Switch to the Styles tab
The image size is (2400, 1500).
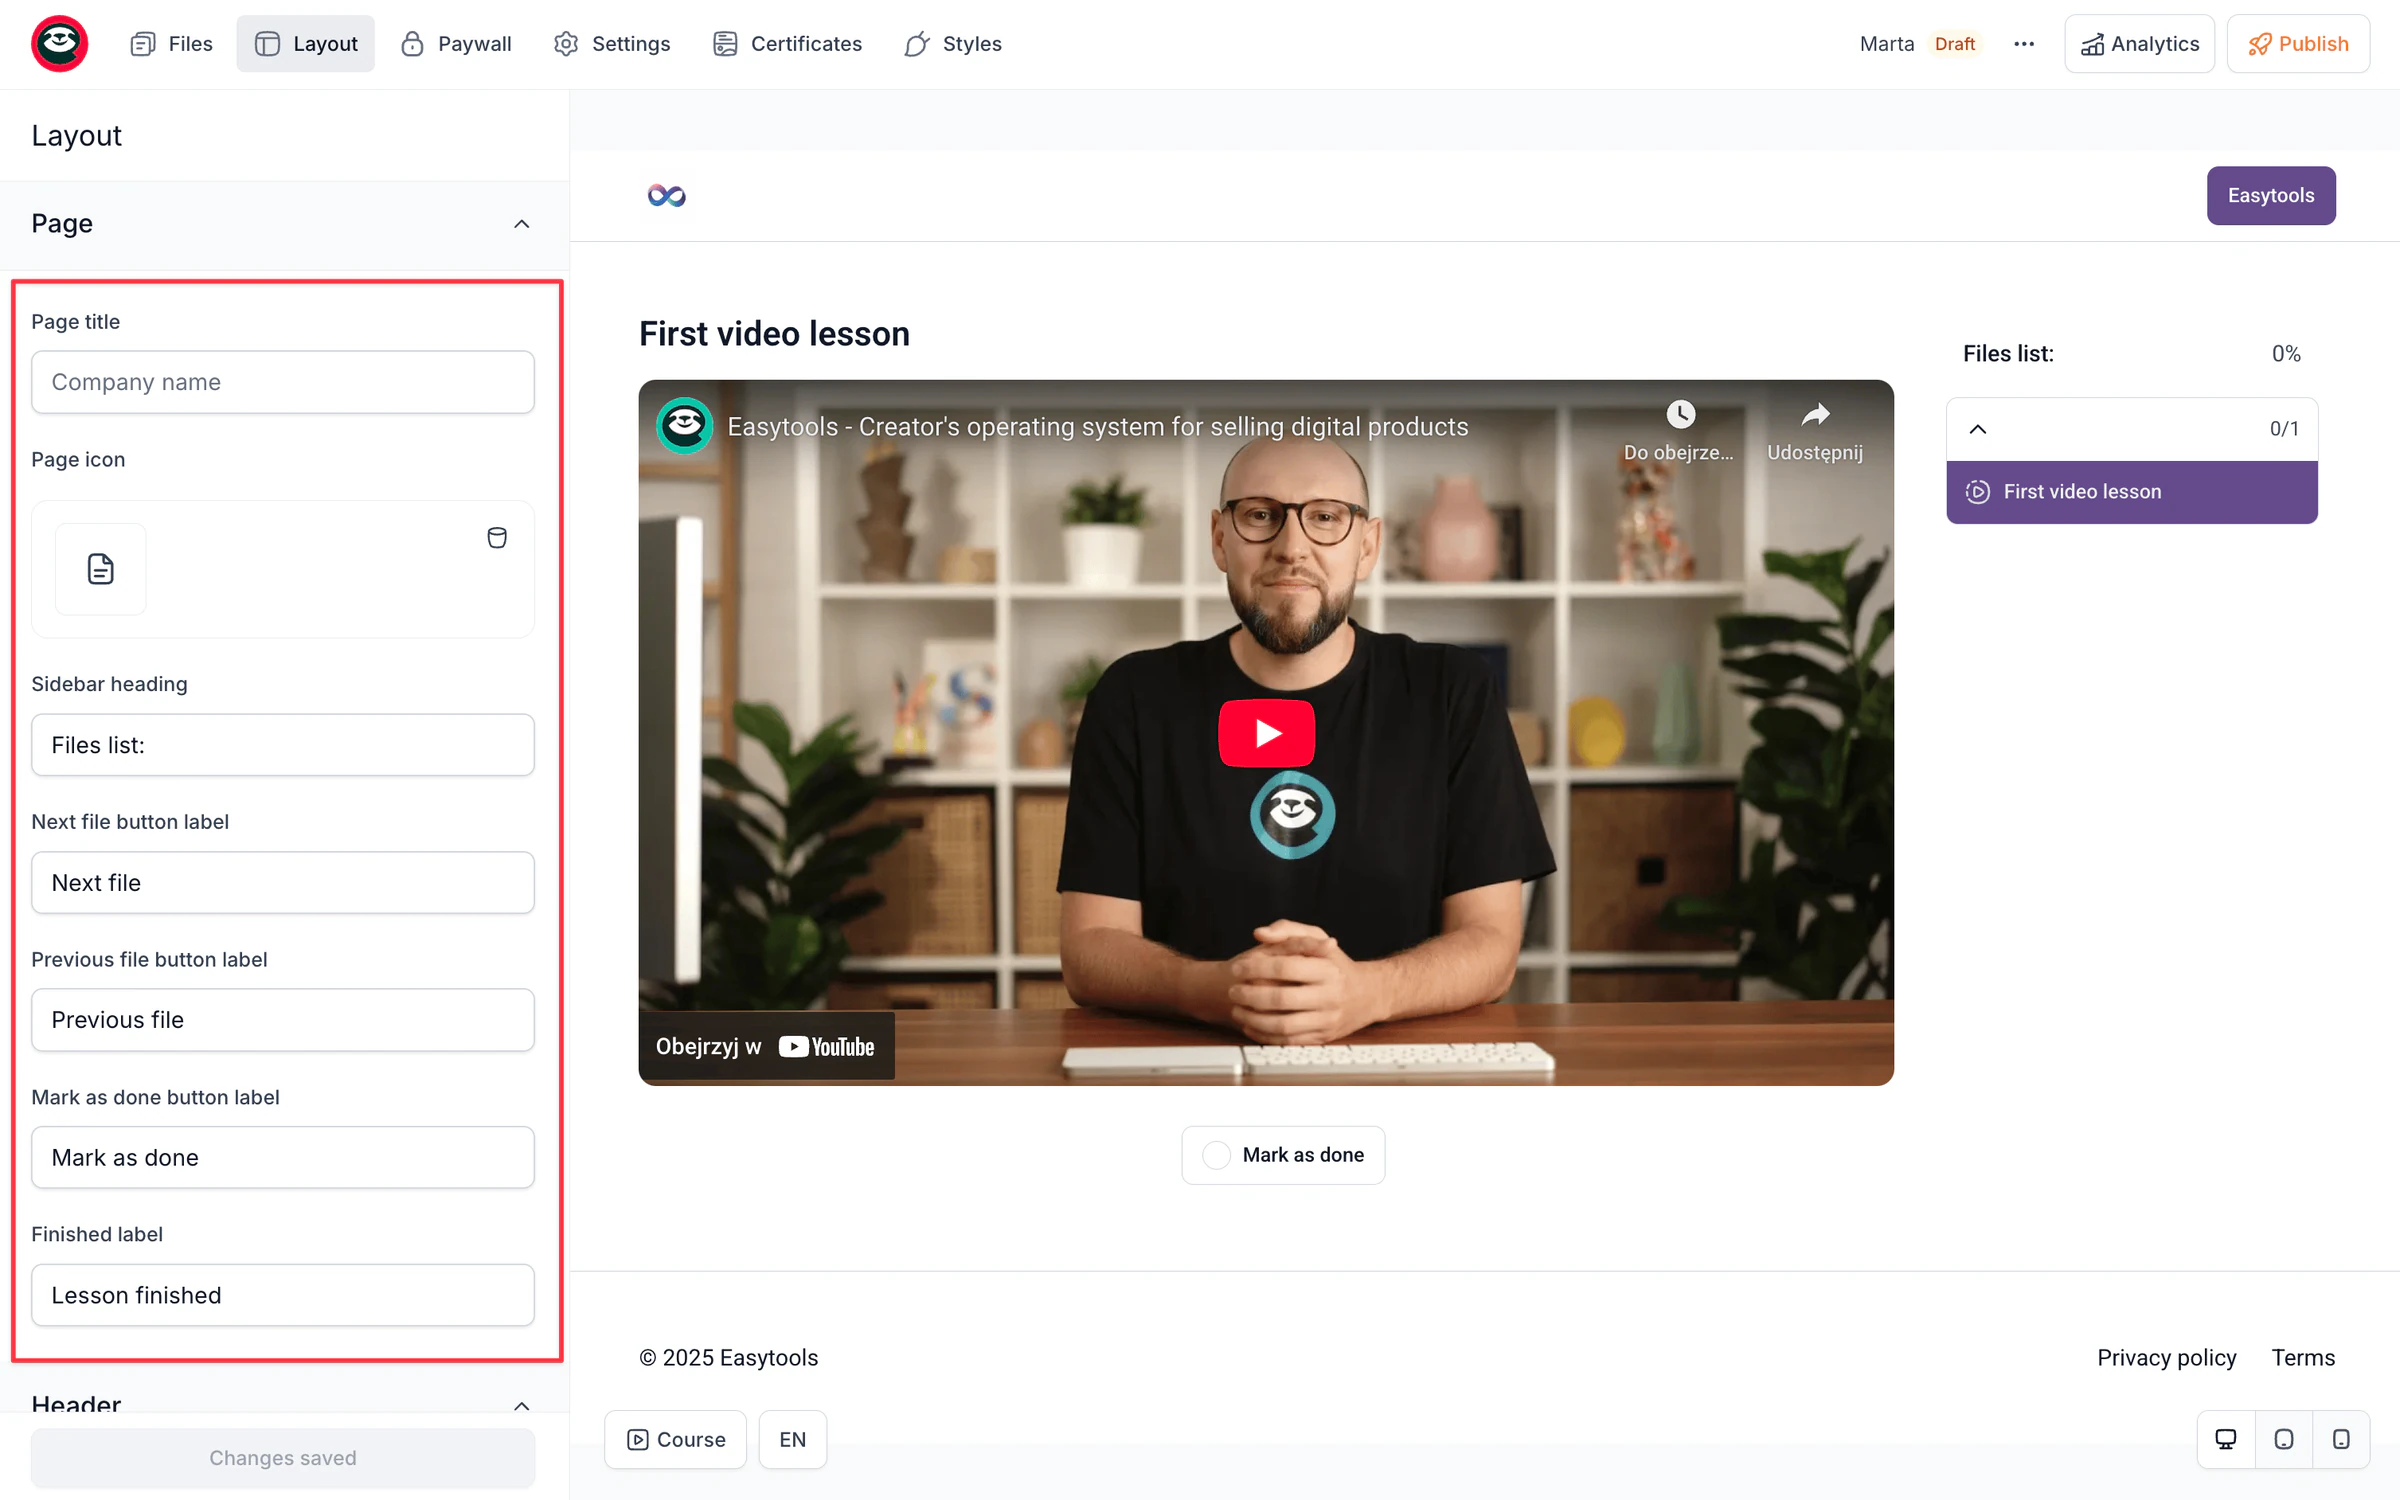pyautogui.click(x=953, y=44)
